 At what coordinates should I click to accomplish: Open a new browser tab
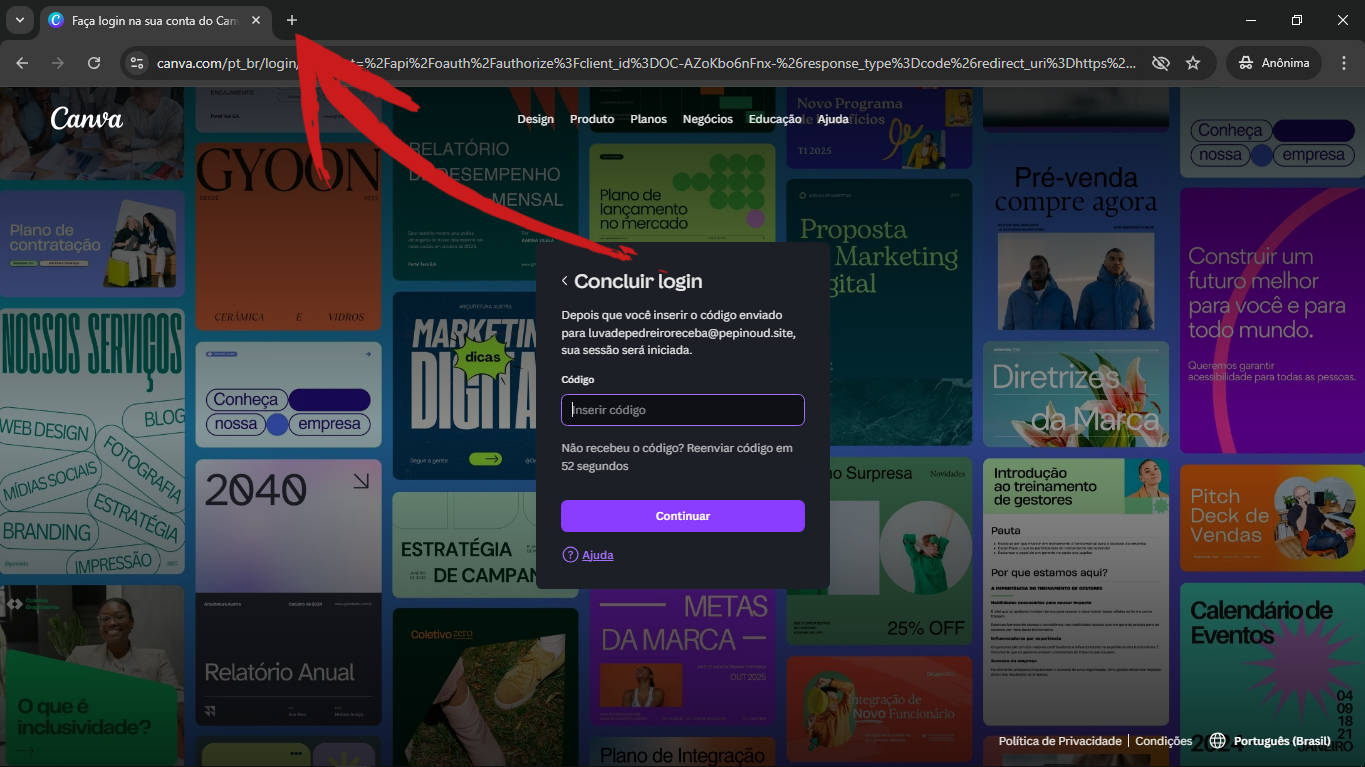coord(292,20)
